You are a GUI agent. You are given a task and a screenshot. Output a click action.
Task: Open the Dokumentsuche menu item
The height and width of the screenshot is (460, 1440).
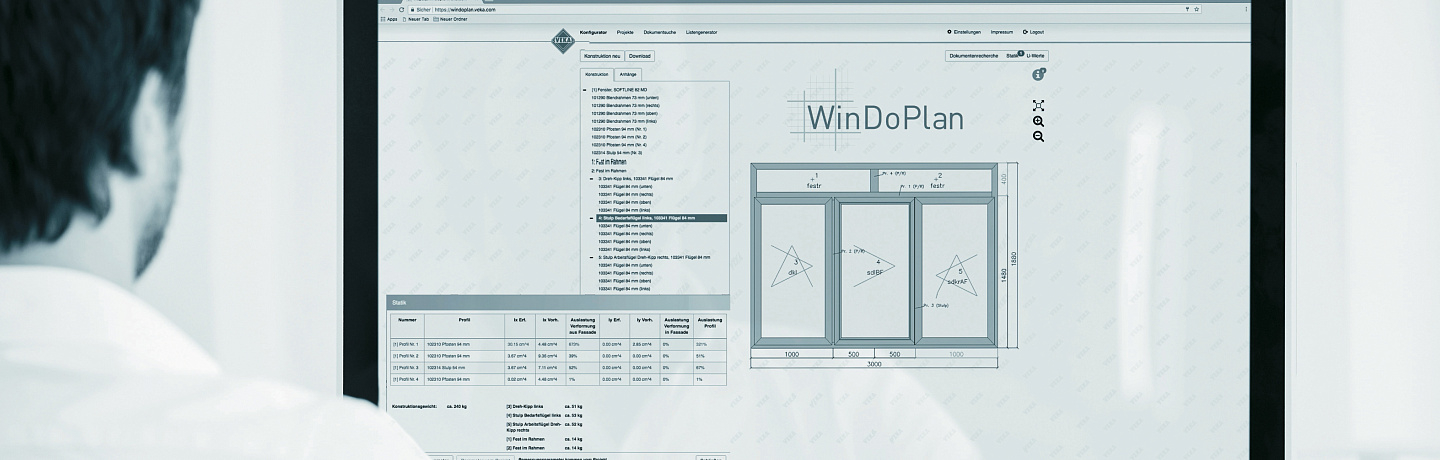(660, 32)
